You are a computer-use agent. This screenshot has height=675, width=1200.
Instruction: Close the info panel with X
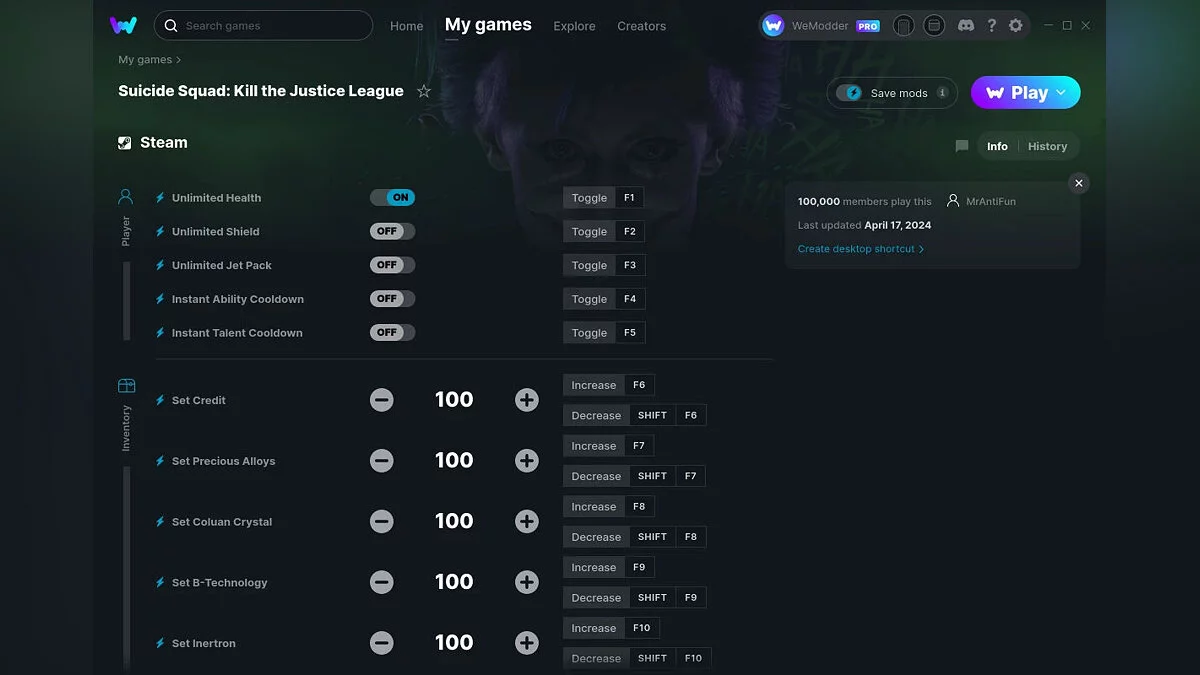1078,183
